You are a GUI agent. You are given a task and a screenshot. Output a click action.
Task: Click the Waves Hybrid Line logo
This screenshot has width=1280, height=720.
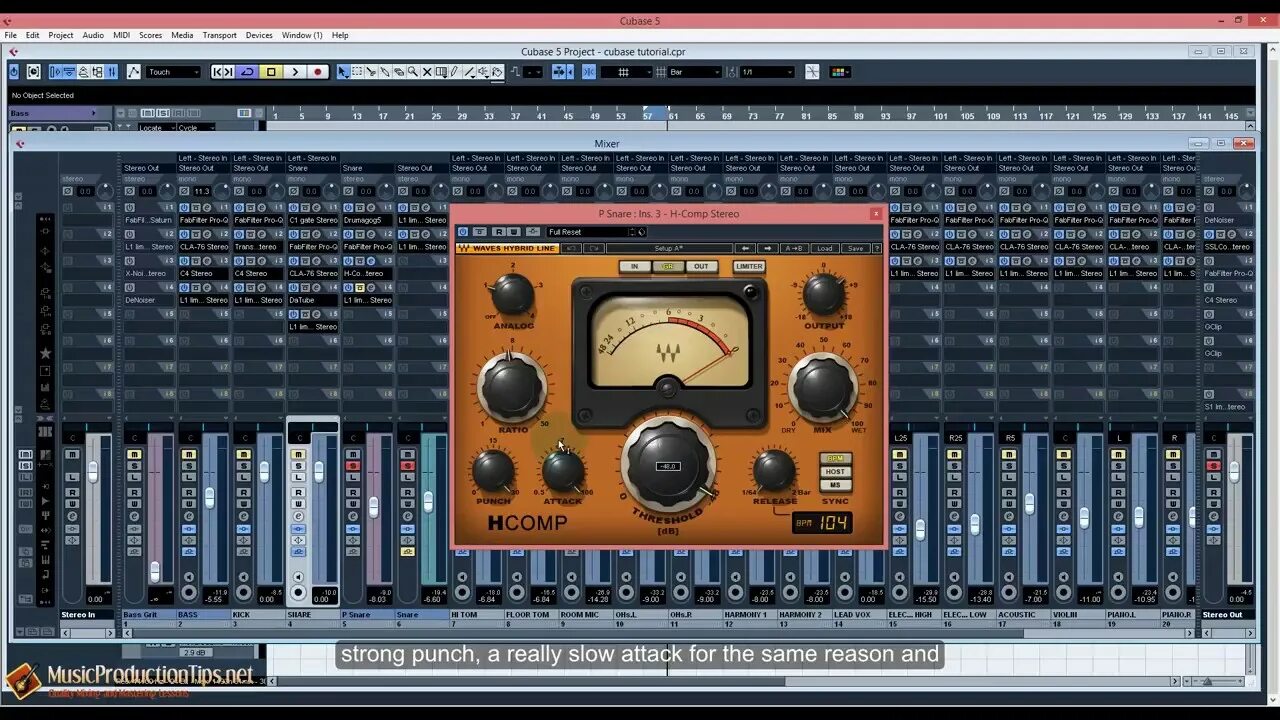coord(506,248)
